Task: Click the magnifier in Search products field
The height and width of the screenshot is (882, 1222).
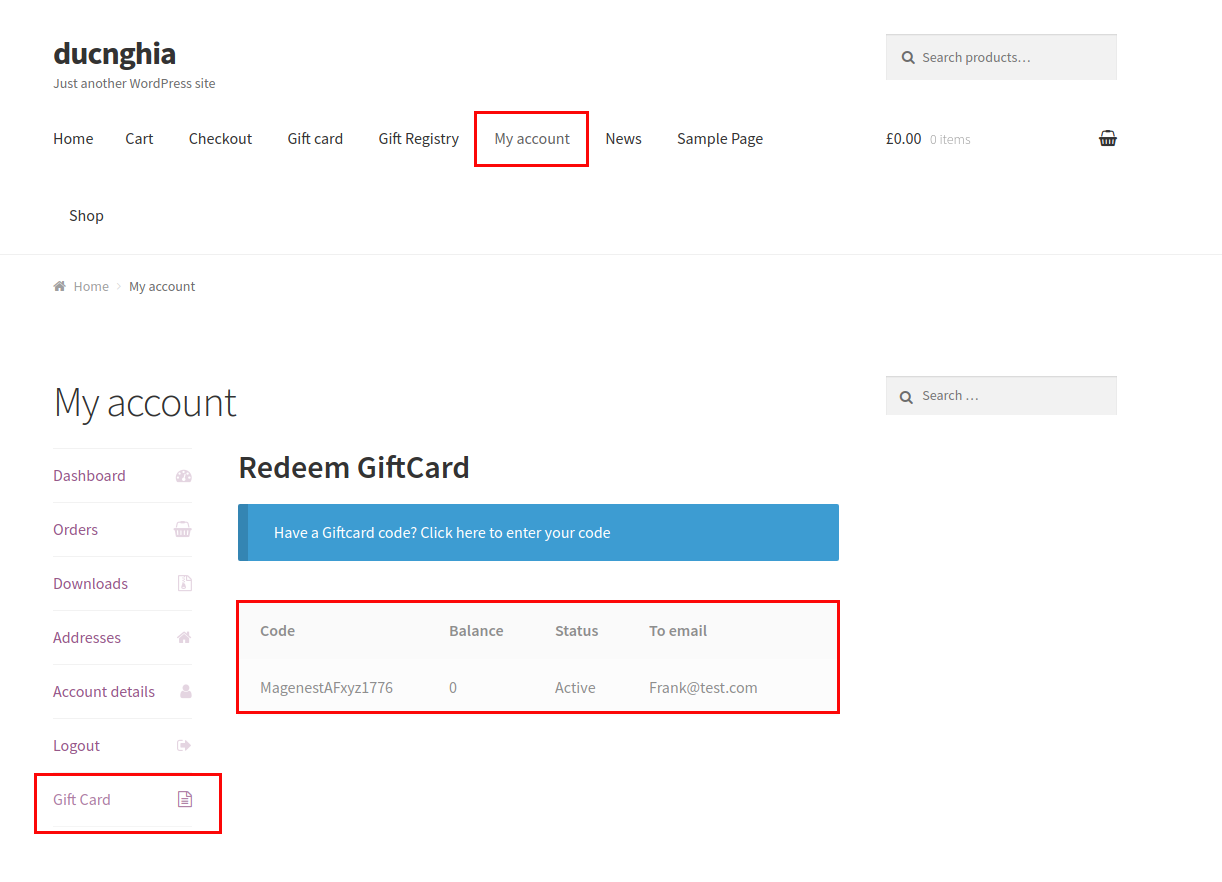Action: pyautogui.click(x=907, y=57)
